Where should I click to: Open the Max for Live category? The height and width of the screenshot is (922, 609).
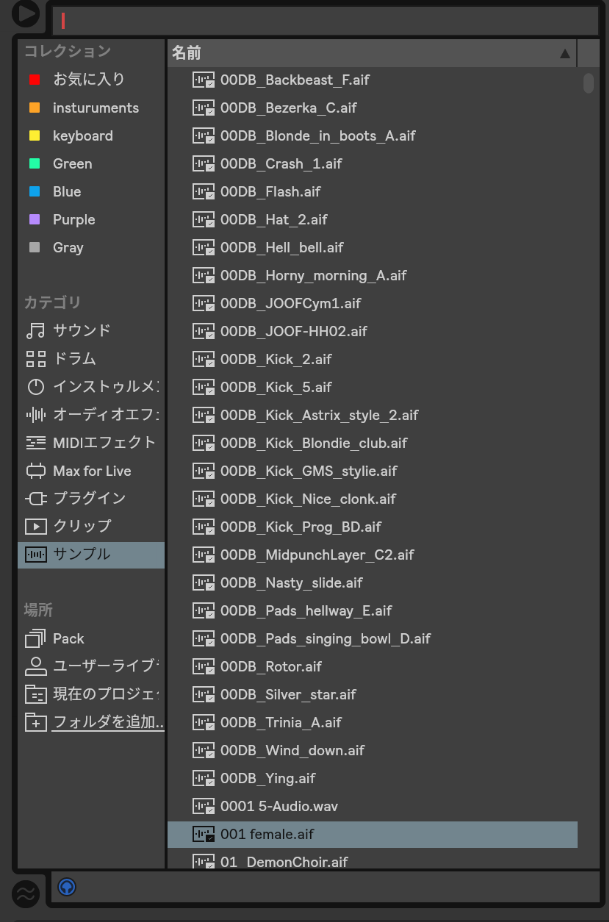click(91, 470)
